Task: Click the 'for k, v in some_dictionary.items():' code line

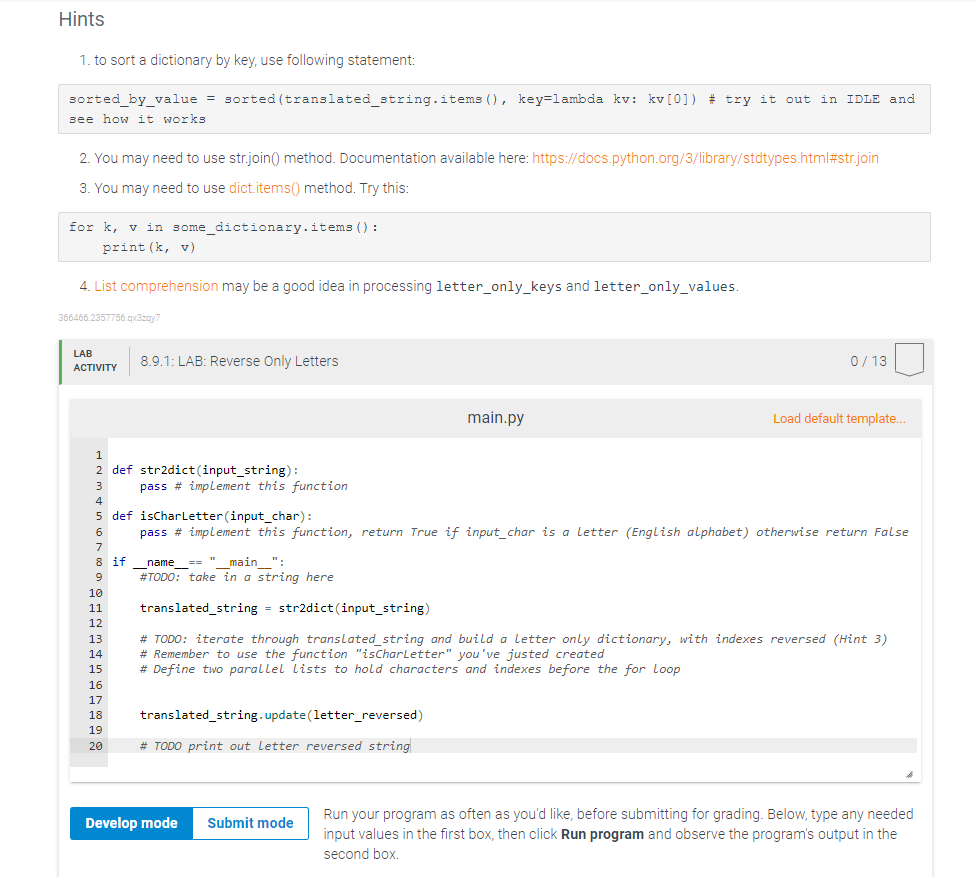Action: pos(224,227)
